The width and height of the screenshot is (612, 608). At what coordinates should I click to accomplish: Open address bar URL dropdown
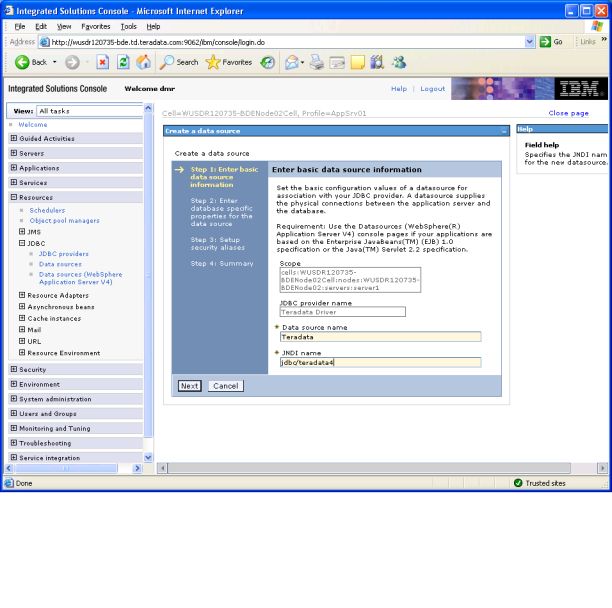point(529,42)
